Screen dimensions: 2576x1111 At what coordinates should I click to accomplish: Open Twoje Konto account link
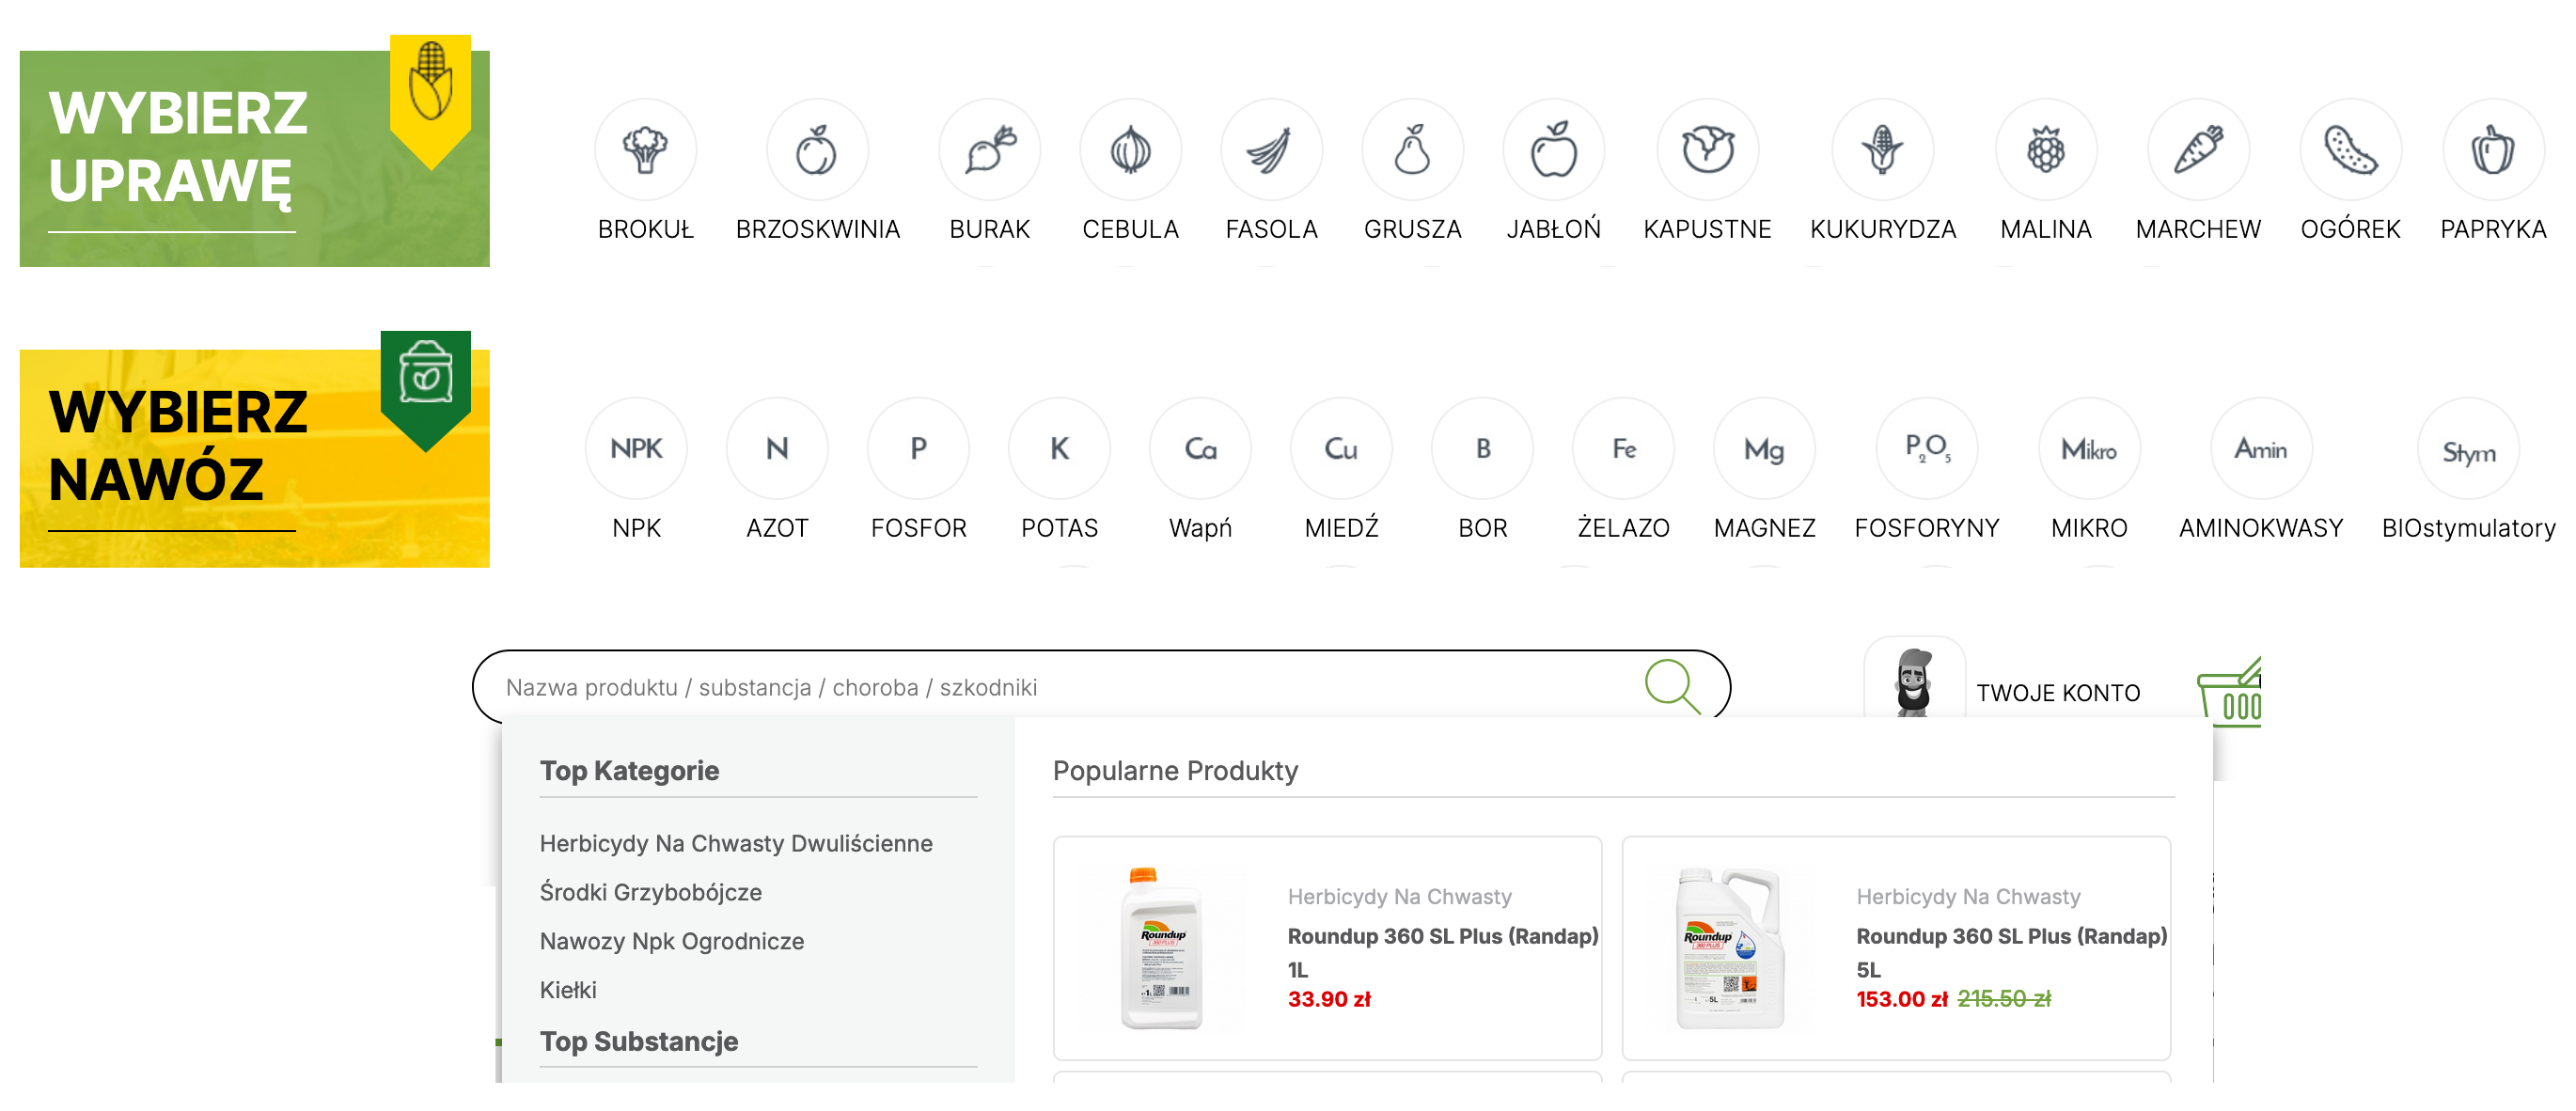point(2057,692)
